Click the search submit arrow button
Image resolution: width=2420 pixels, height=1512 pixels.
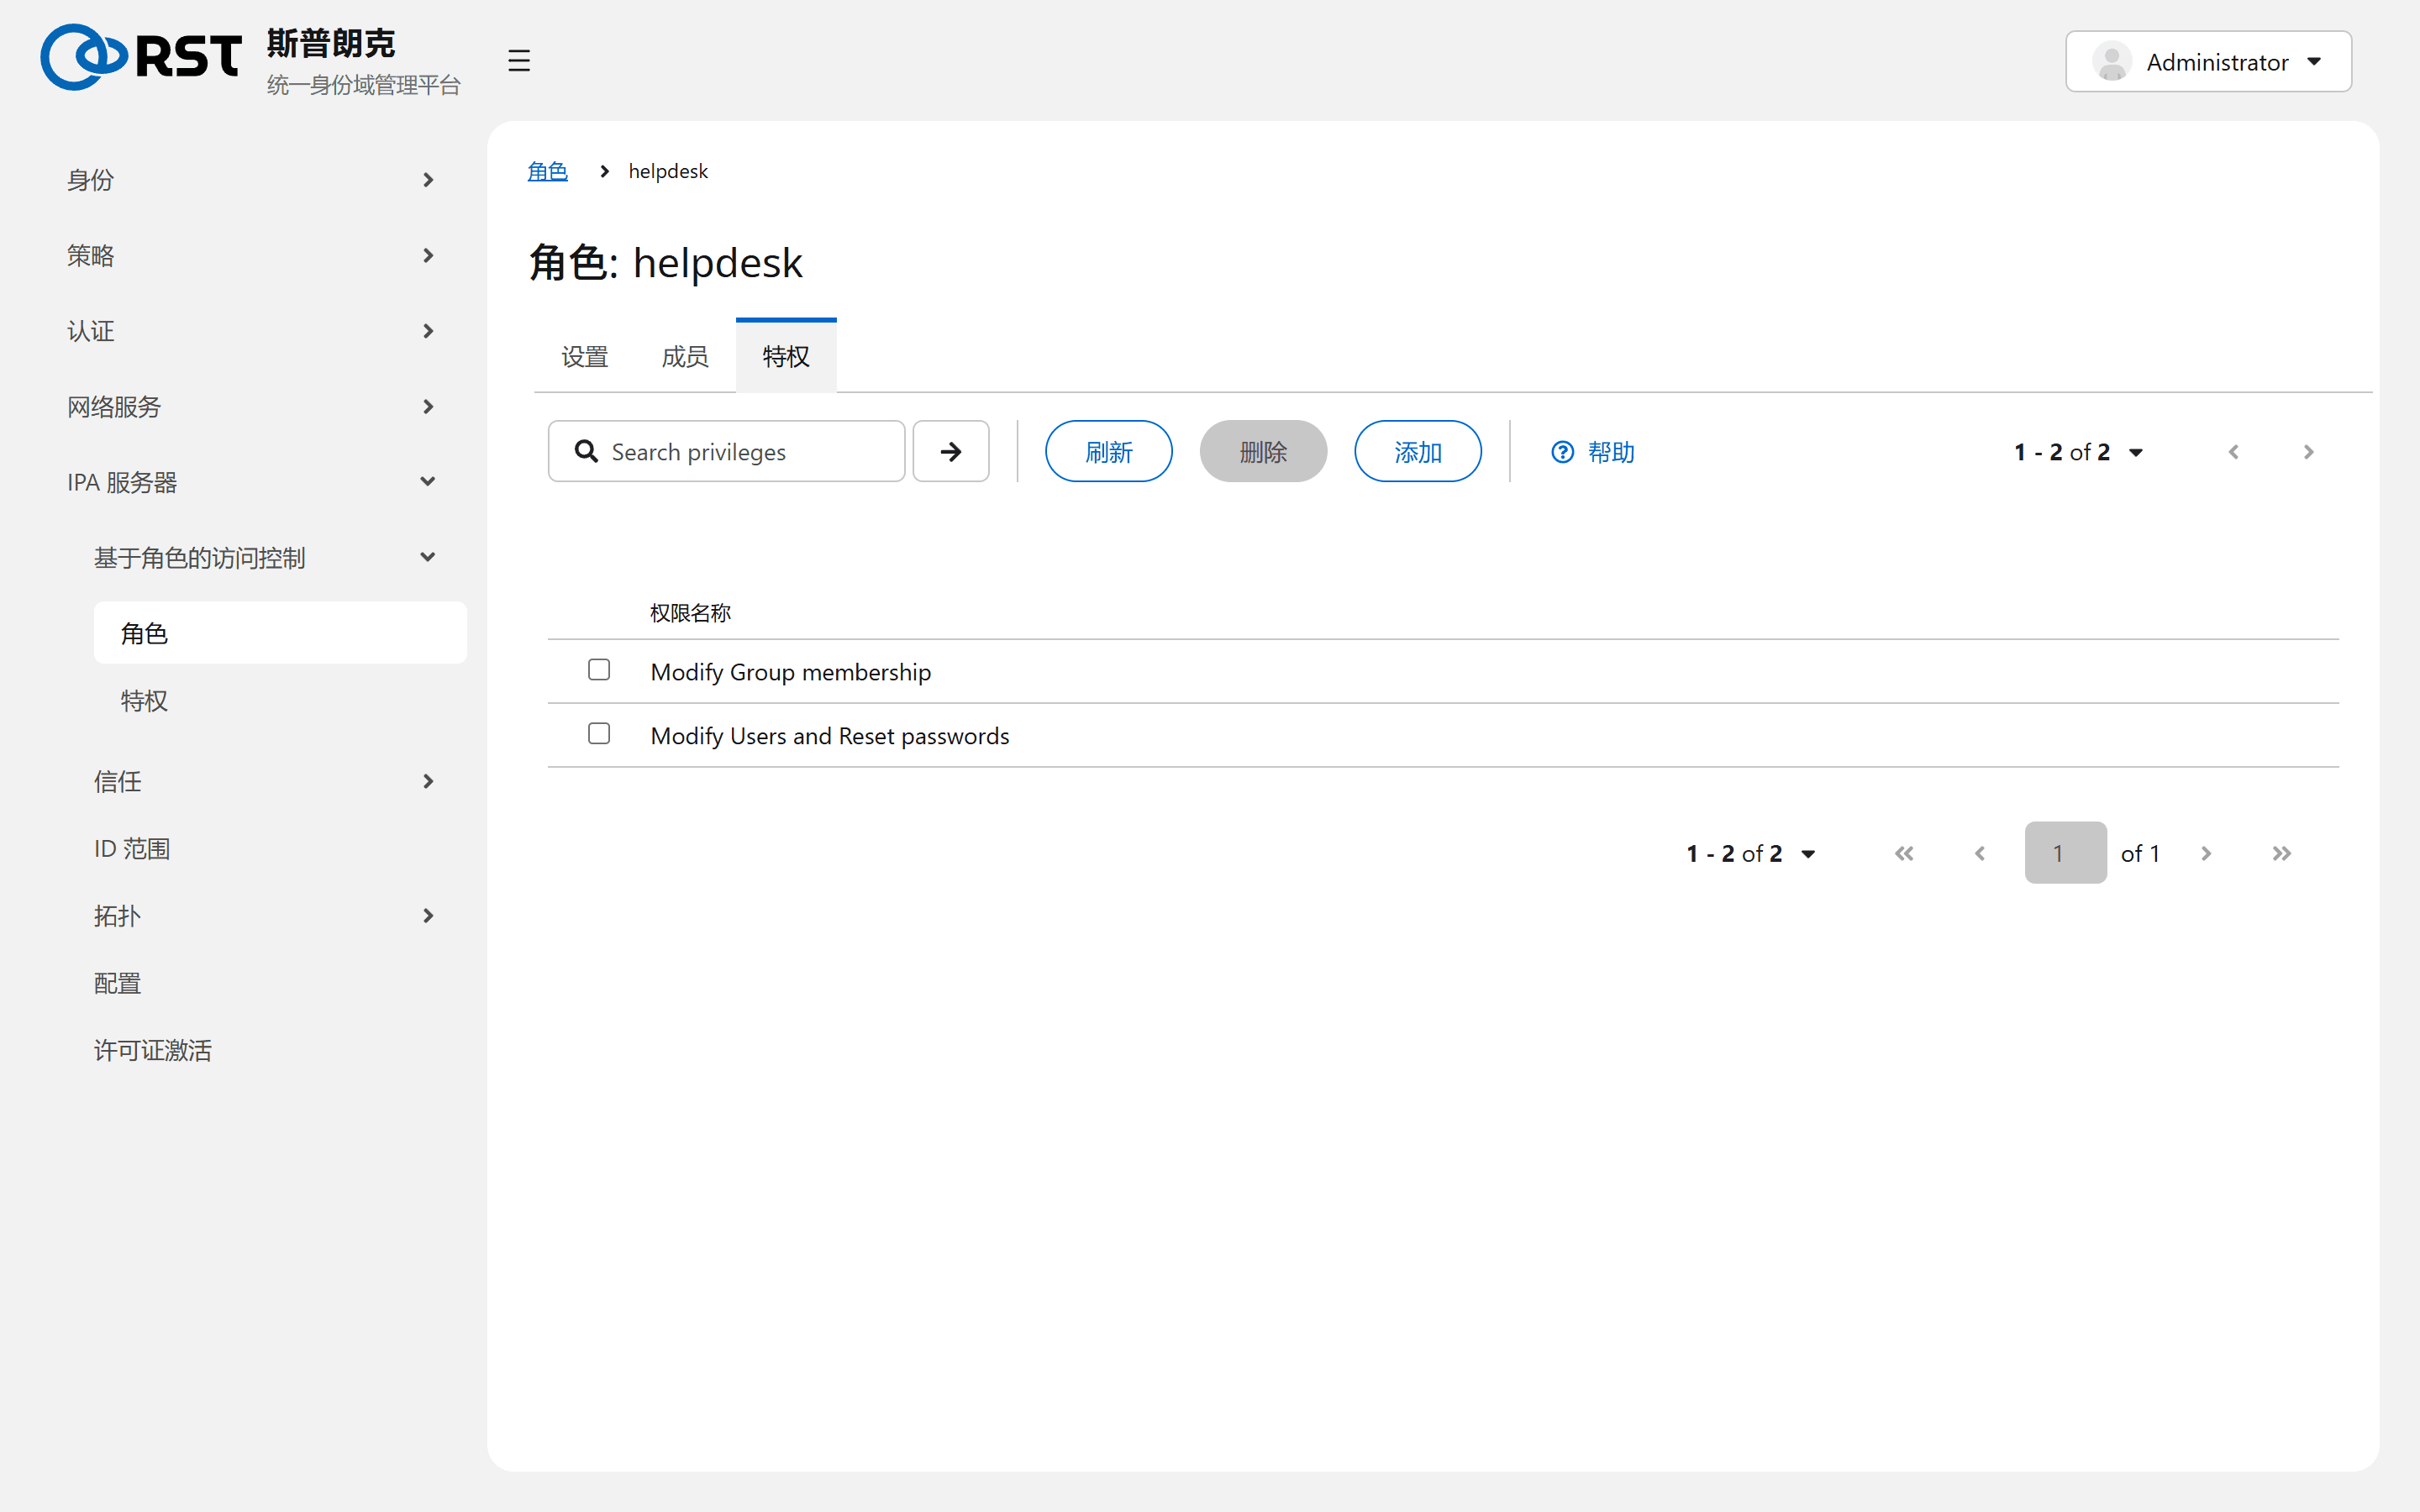click(951, 451)
